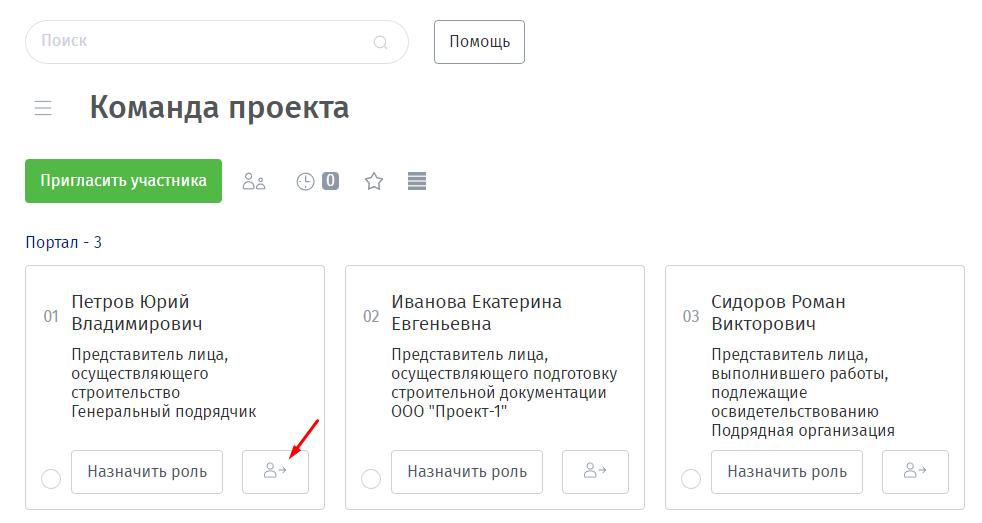
Task: Open the Помощь button
Action: pyautogui.click(x=479, y=42)
